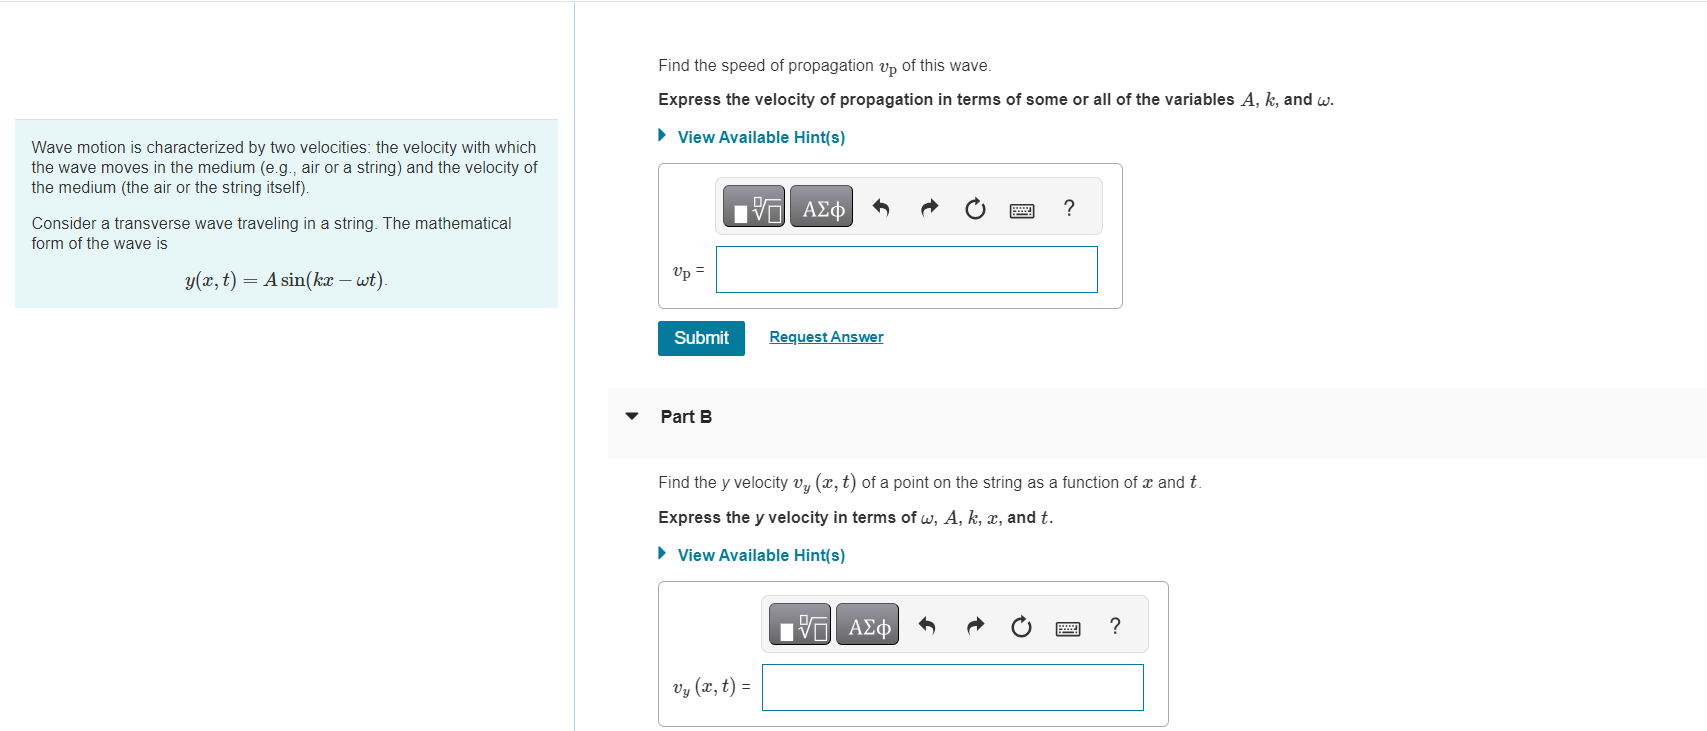
Task: Open the equation templates menu in Part B
Action: coord(799,623)
